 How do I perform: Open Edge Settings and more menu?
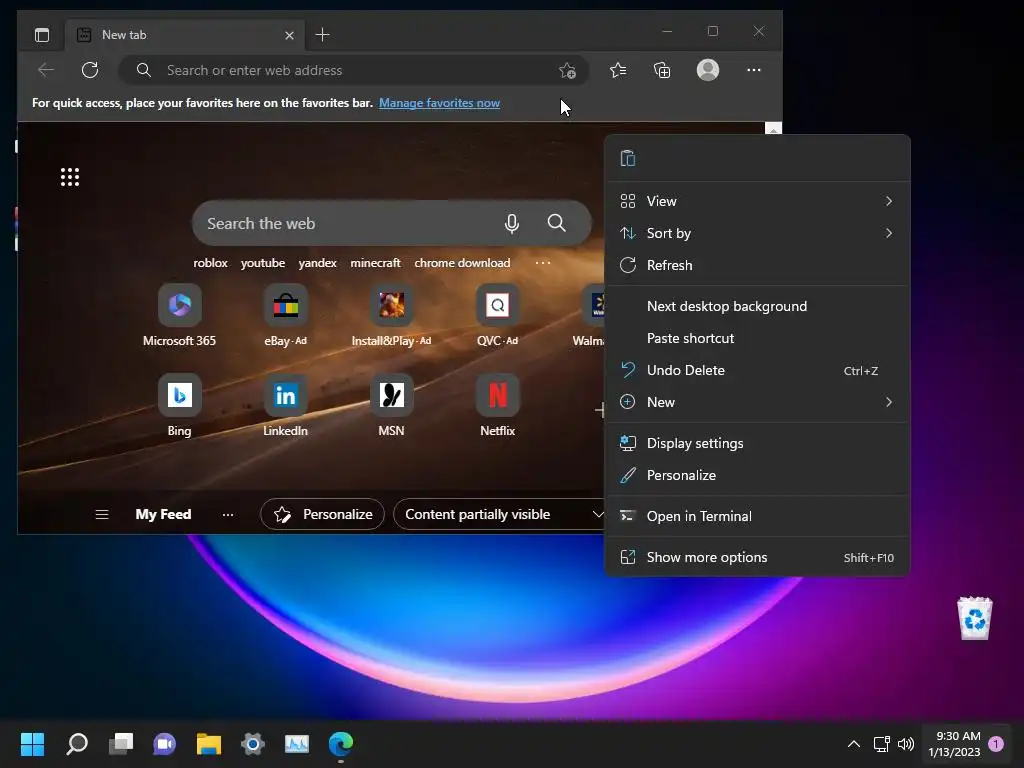[754, 70]
